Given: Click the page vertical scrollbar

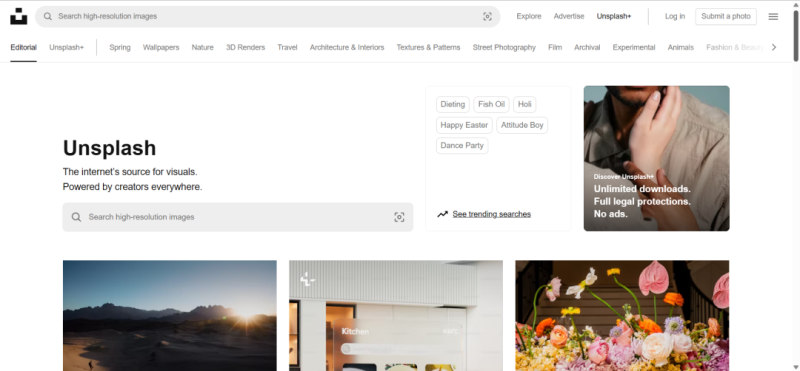Looking at the screenshot, I should click(796, 36).
